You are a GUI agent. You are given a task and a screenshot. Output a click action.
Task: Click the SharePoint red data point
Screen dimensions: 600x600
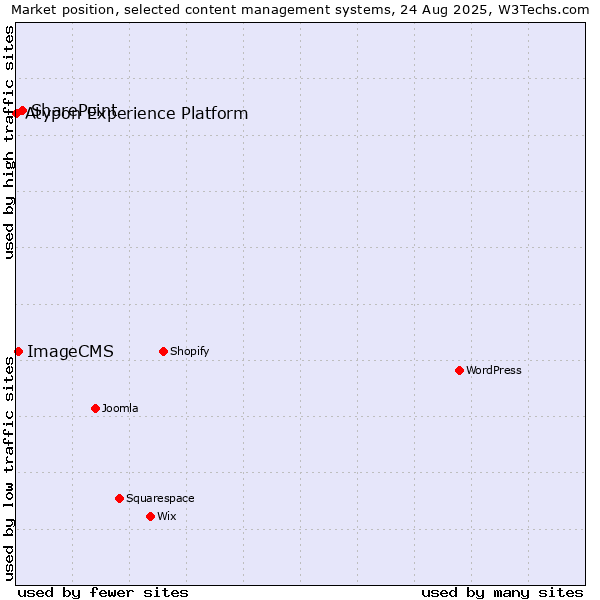coord(22,111)
